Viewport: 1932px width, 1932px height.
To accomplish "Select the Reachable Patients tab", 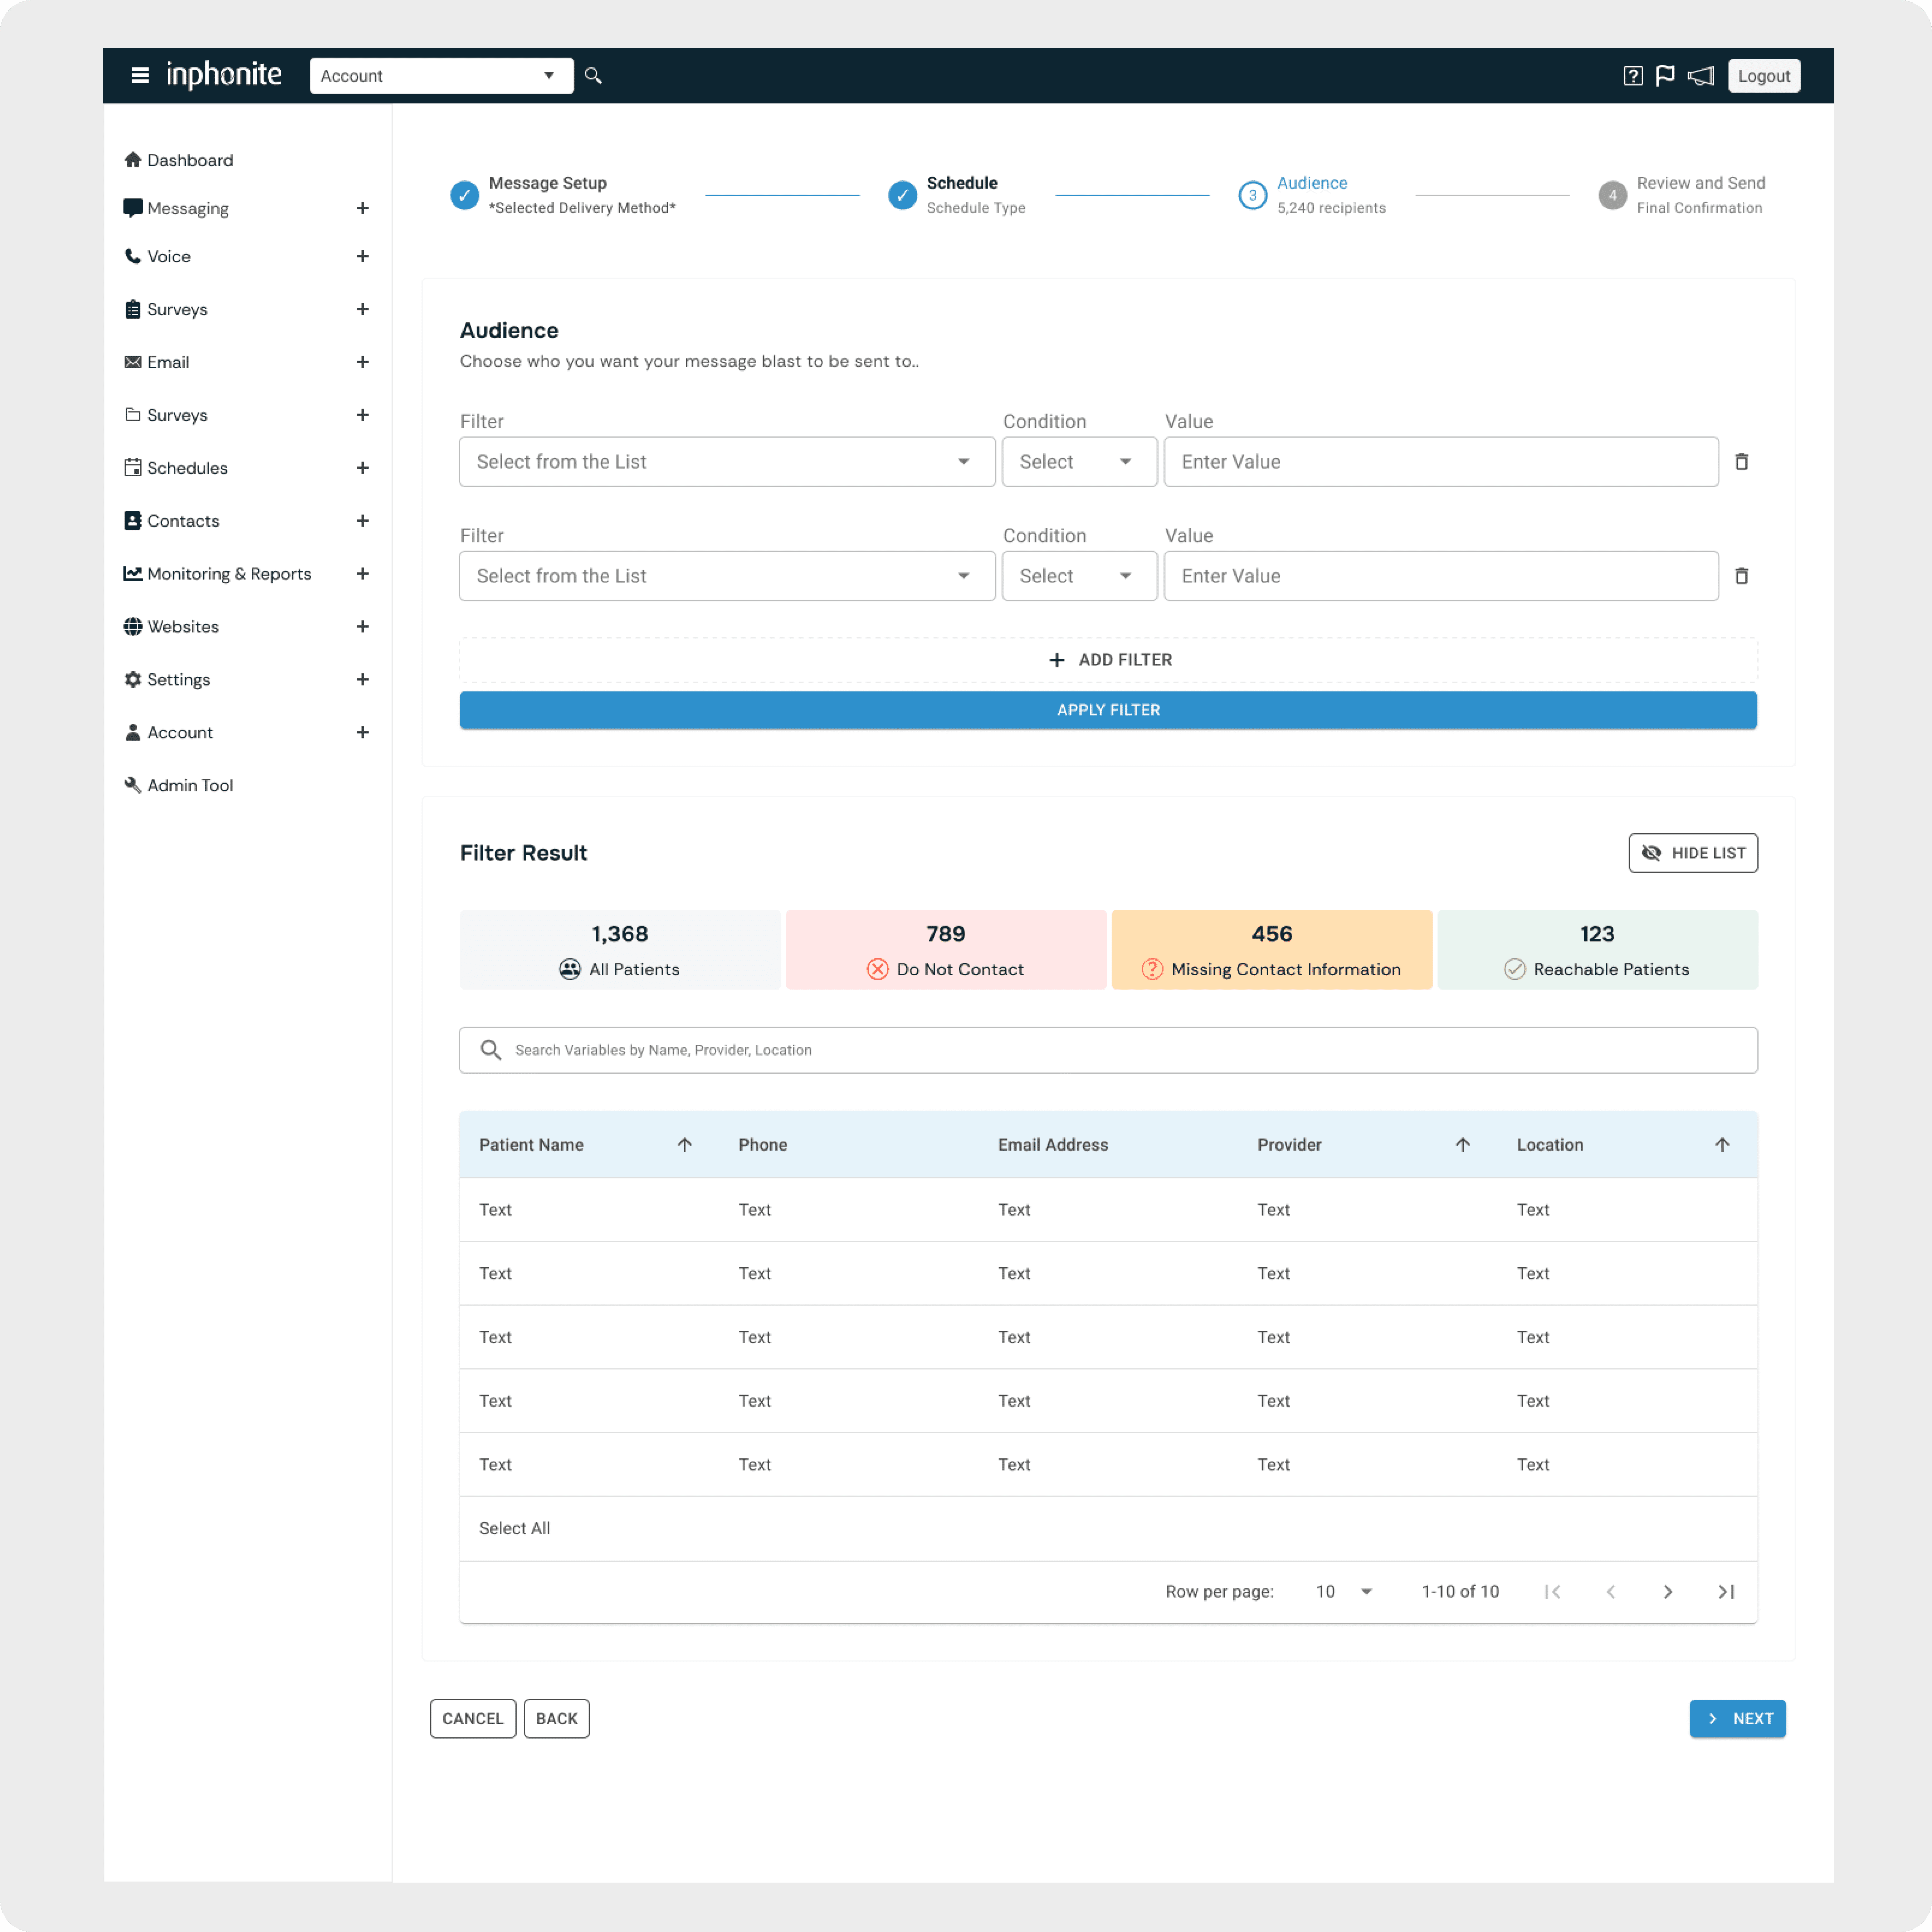I will [x=1597, y=950].
